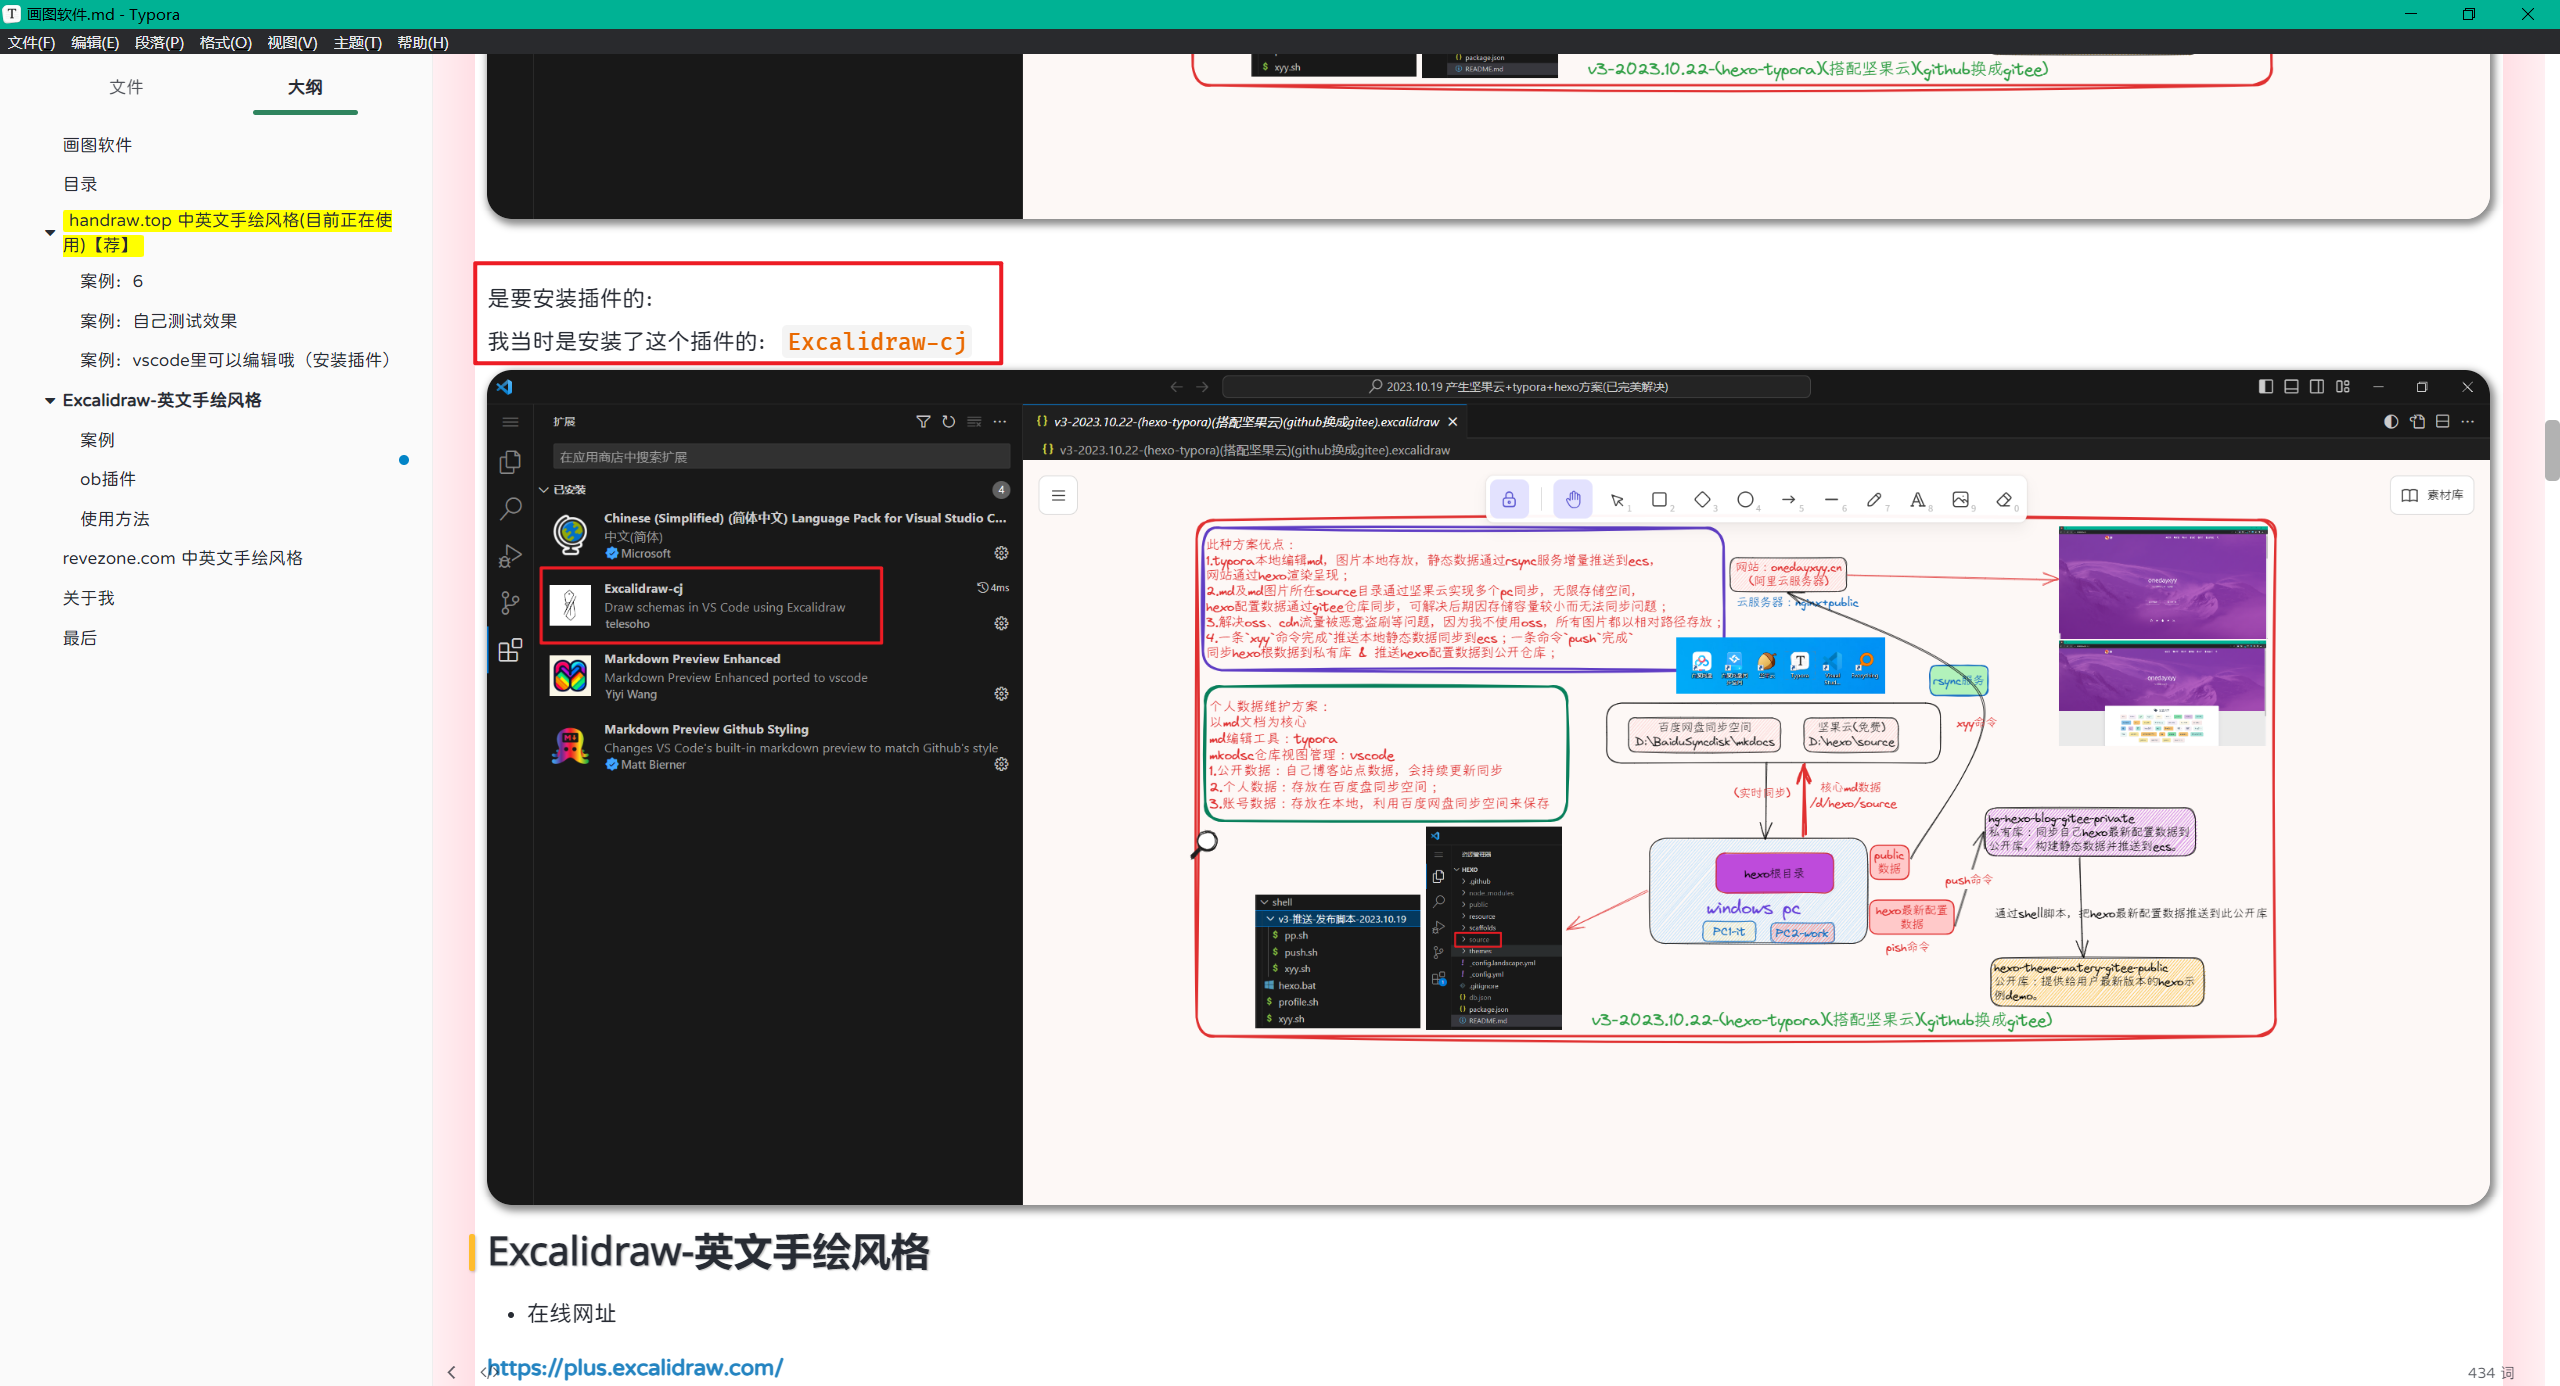
Task: Toggle Typora sidebar with bottom-left arrow
Action: tap(452, 1371)
